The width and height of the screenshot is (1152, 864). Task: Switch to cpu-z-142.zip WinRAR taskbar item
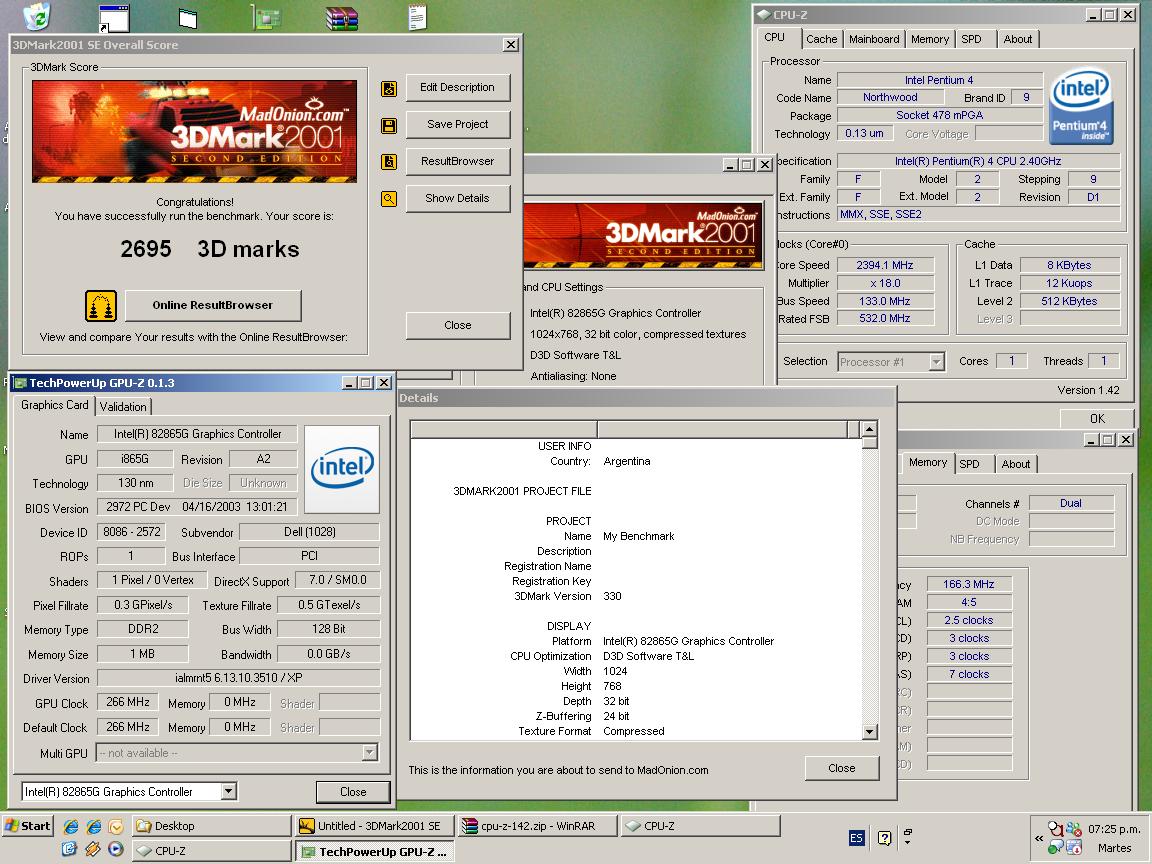537,826
